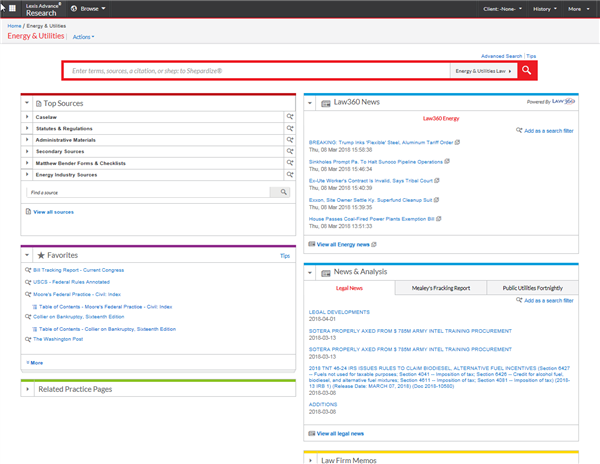
Task: Click View all sources link
Action: [x=54, y=212]
